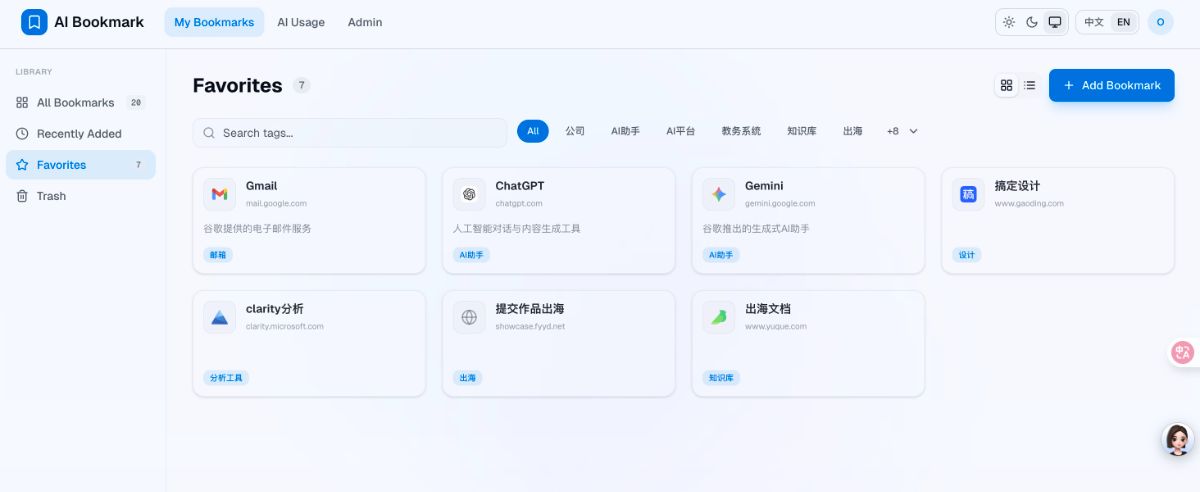Viewport: 1200px width, 492px height.
Task: Click the Gmail envelope icon
Action: coord(219,194)
